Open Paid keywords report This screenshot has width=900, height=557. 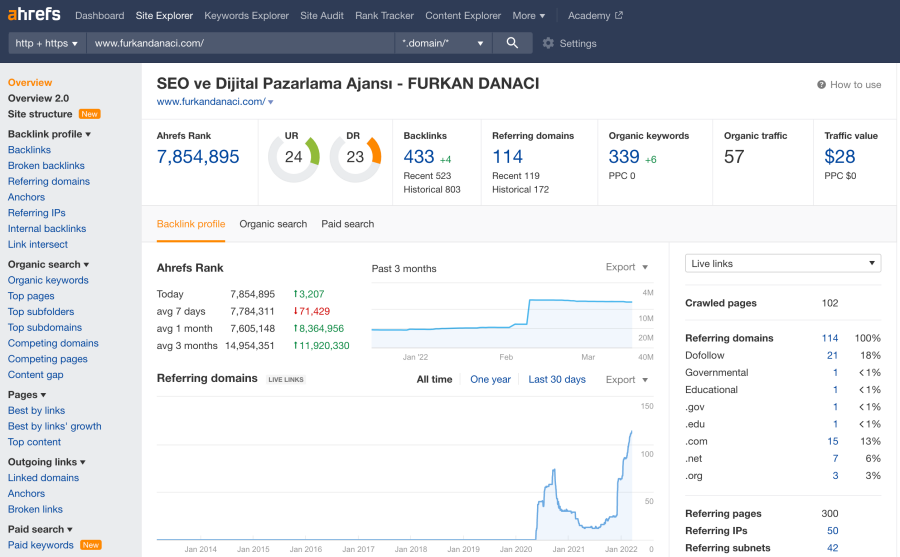pos(41,545)
